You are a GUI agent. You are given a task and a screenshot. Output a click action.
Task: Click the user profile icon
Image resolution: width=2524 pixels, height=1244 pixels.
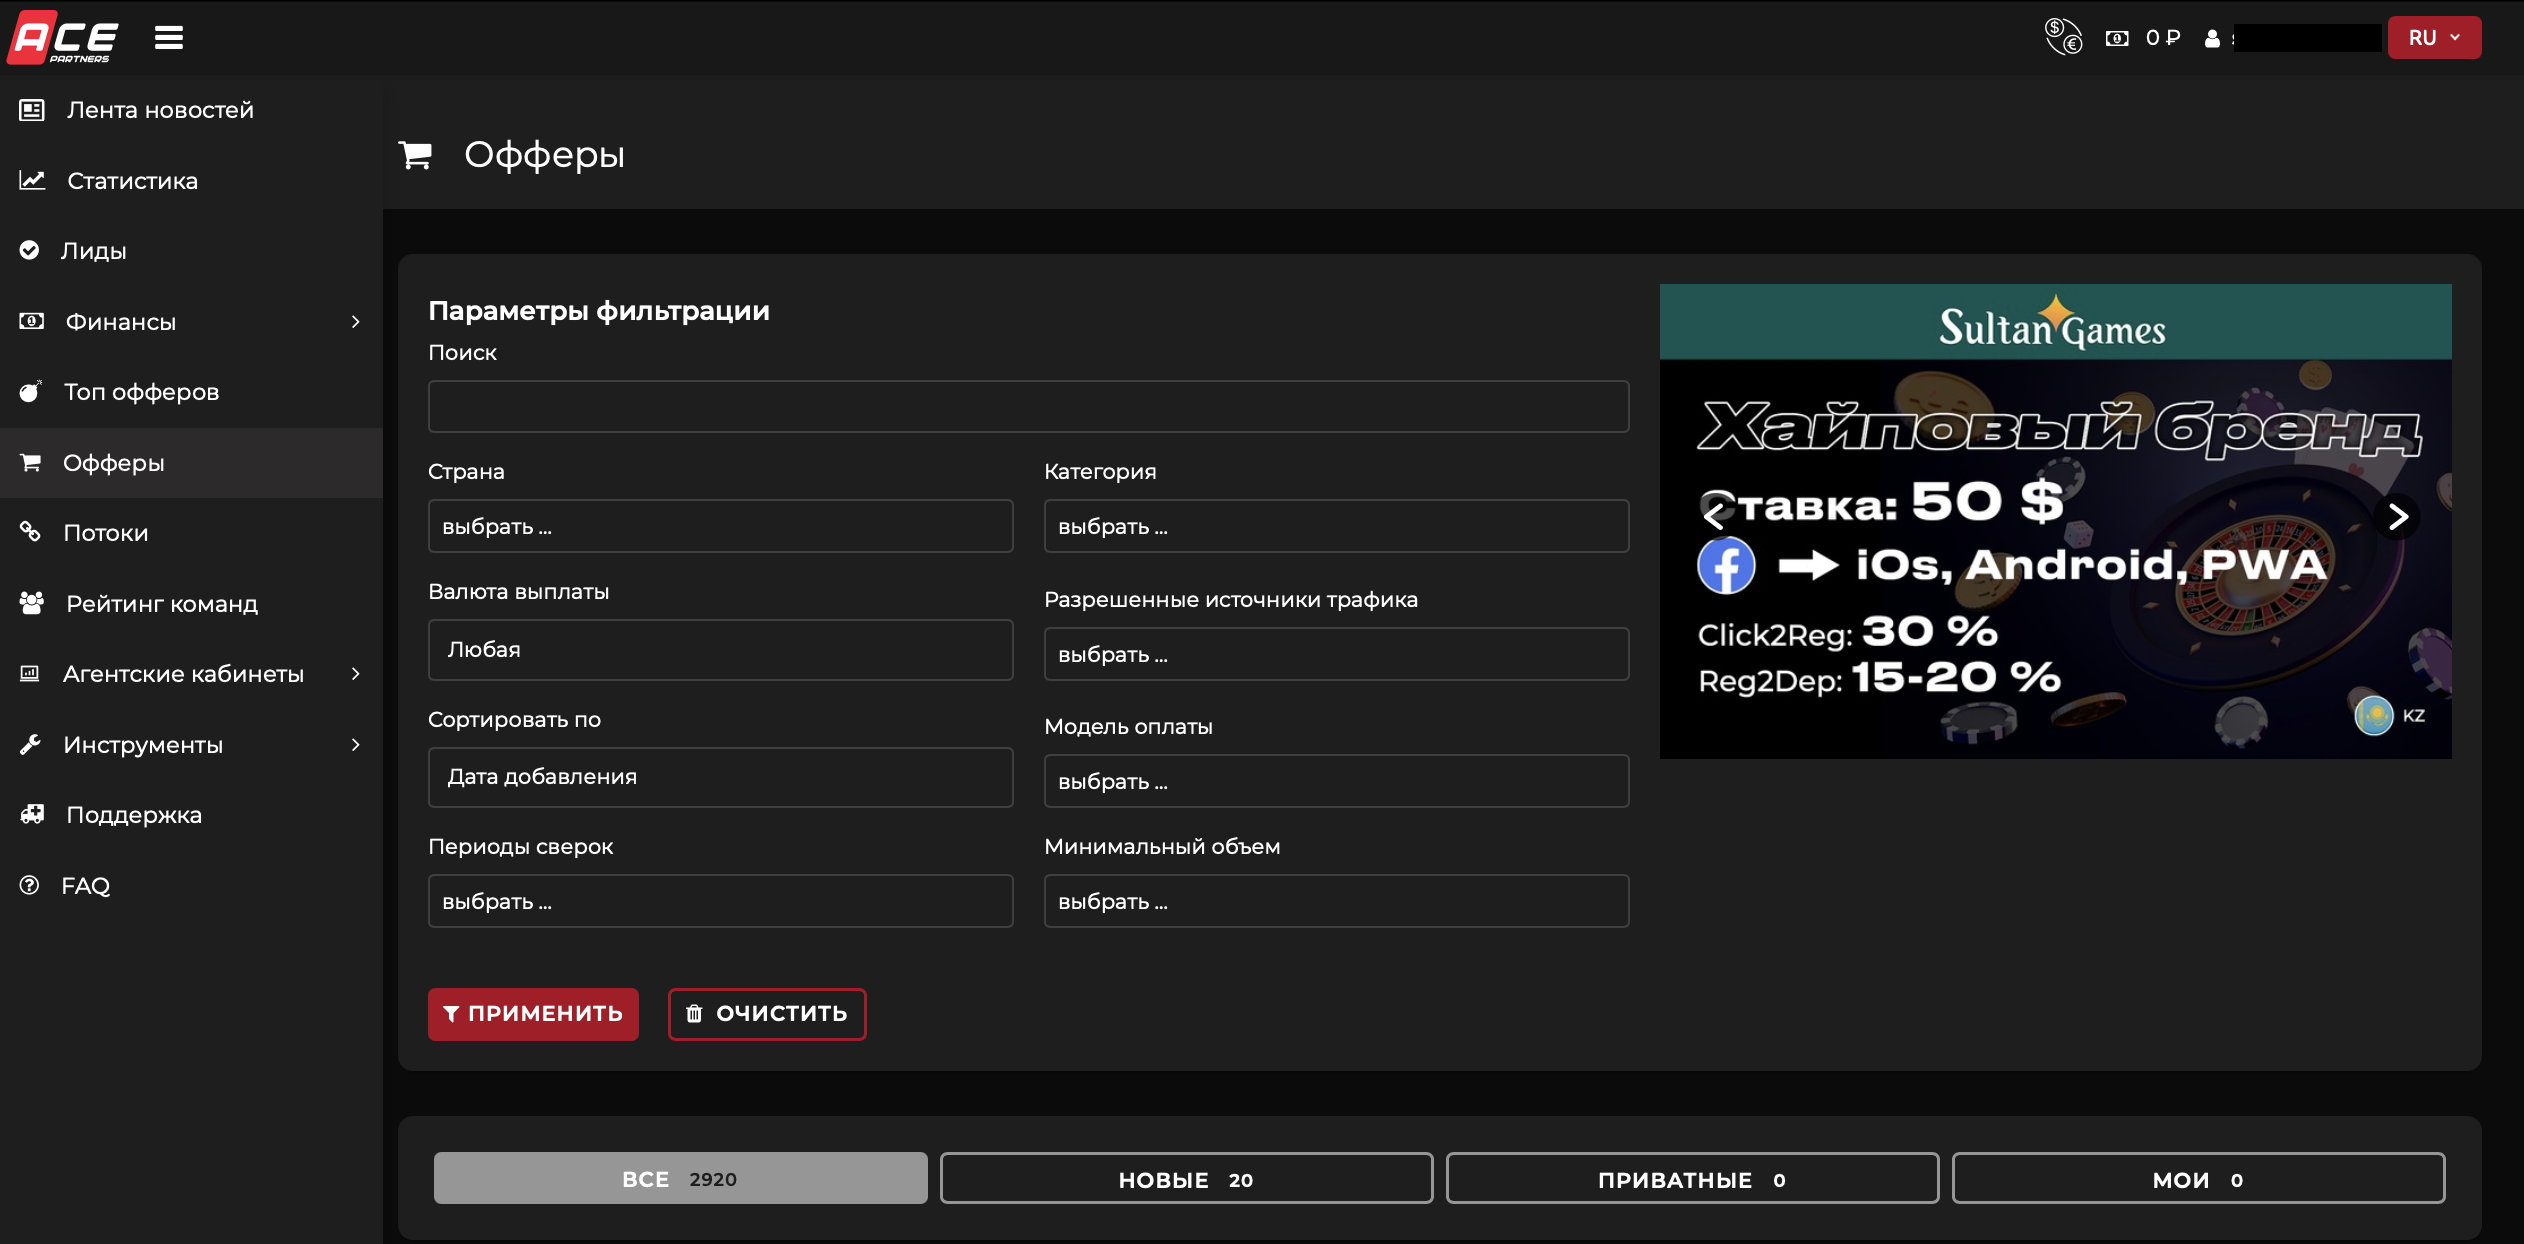[x=2212, y=38]
